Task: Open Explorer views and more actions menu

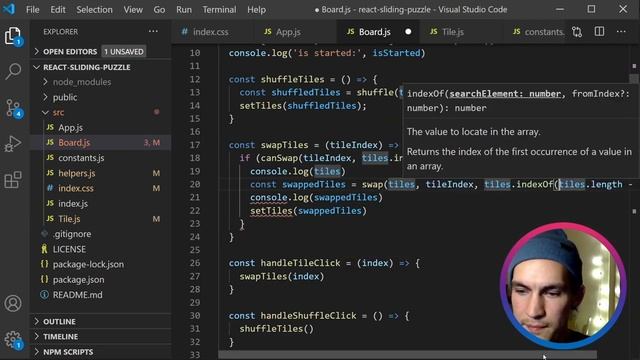Action: coord(153,31)
